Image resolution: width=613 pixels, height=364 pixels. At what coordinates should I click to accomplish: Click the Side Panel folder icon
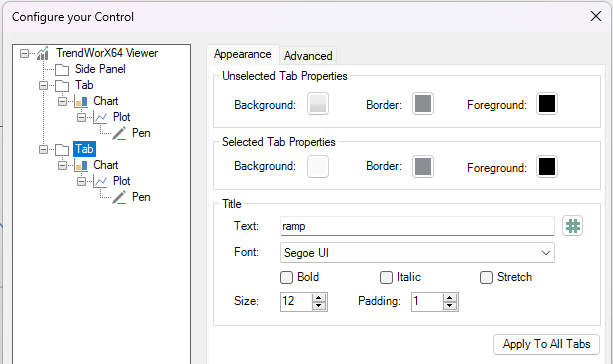point(62,70)
